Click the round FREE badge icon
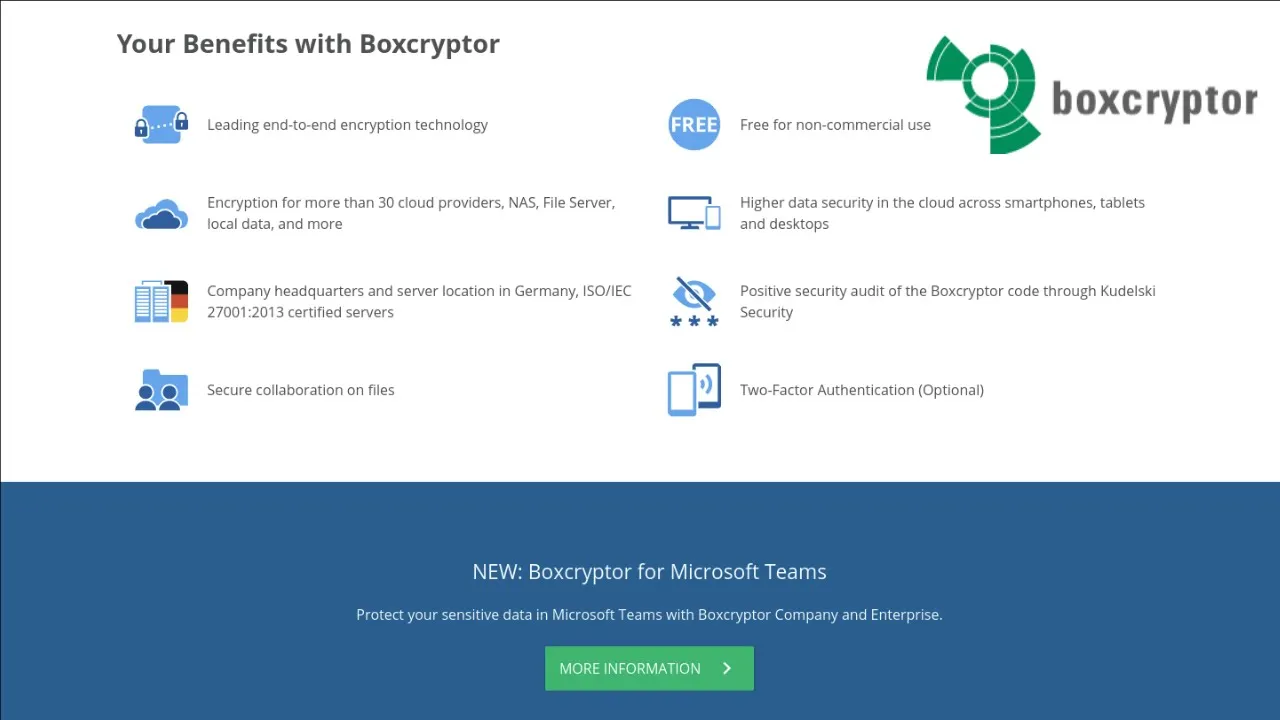1280x720 pixels. (x=694, y=125)
